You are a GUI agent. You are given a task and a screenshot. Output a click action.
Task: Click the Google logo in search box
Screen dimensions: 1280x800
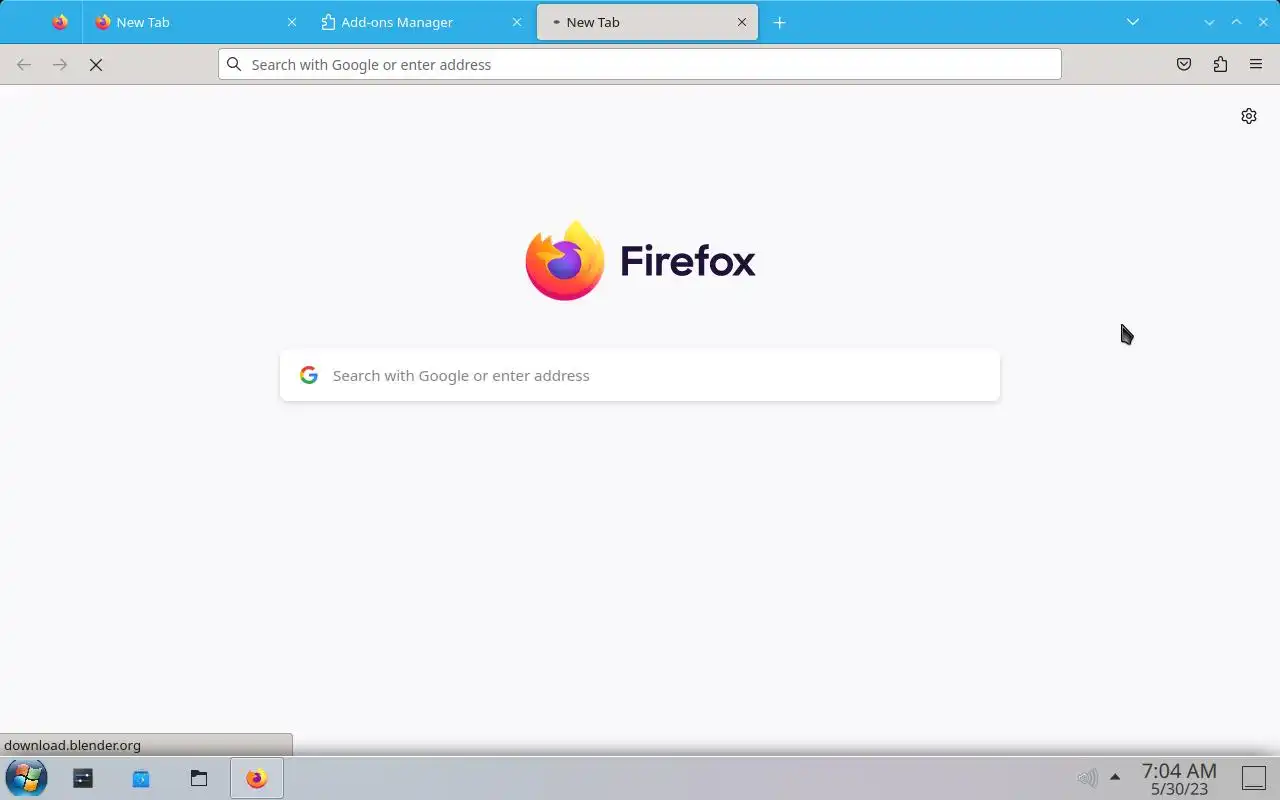(309, 375)
